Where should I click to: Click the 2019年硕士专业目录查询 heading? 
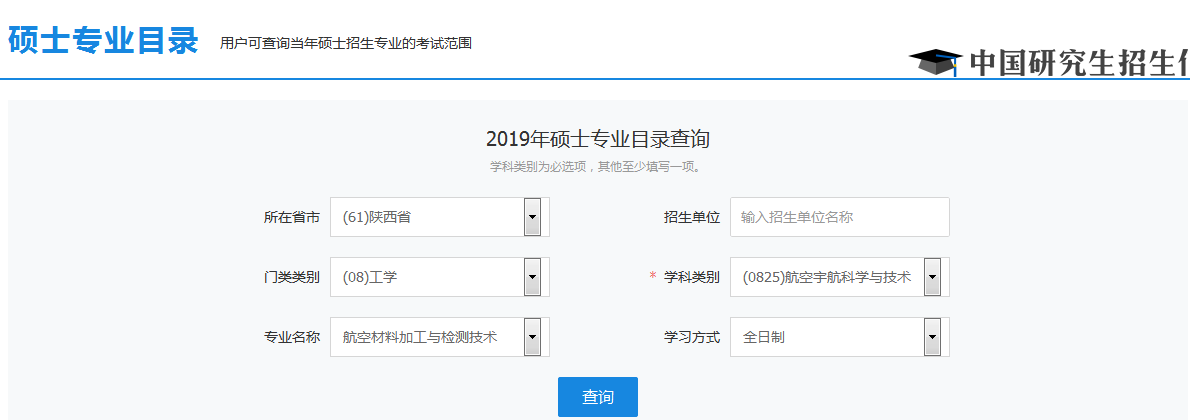598,139
